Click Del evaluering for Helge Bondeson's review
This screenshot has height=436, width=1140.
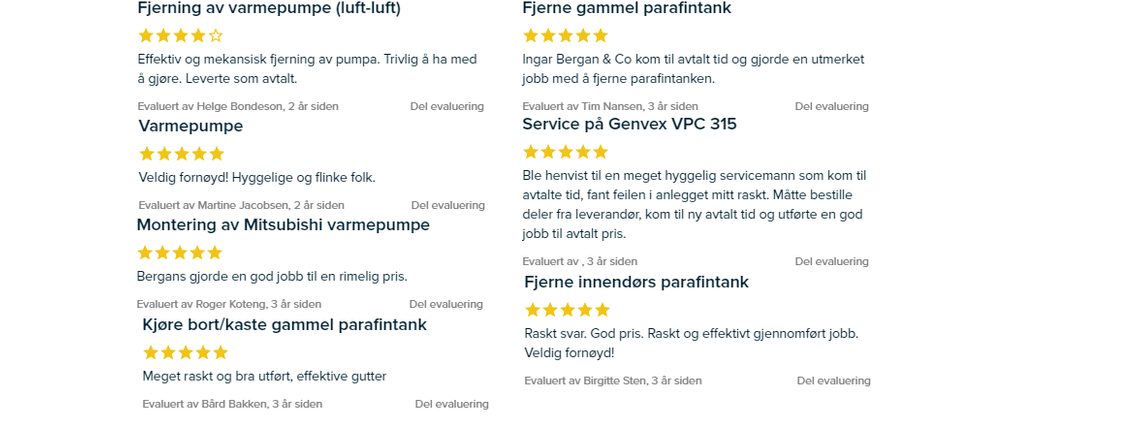pos(446,106)
